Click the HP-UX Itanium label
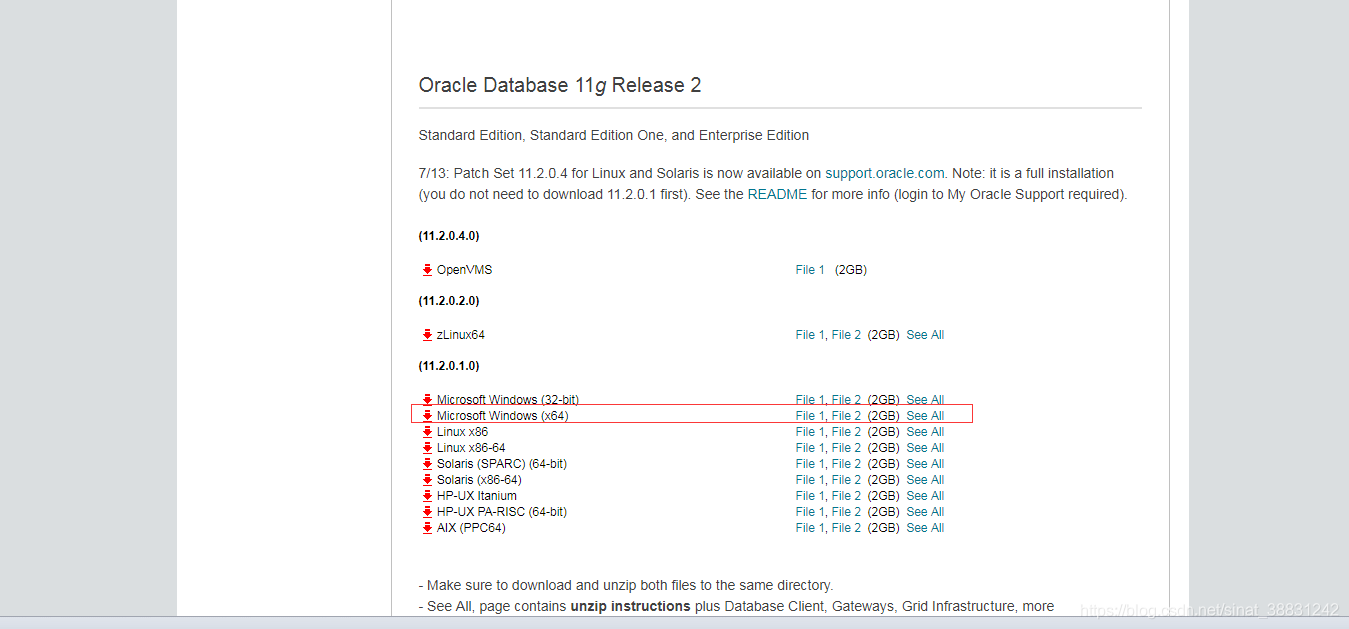 click(477, 496)
